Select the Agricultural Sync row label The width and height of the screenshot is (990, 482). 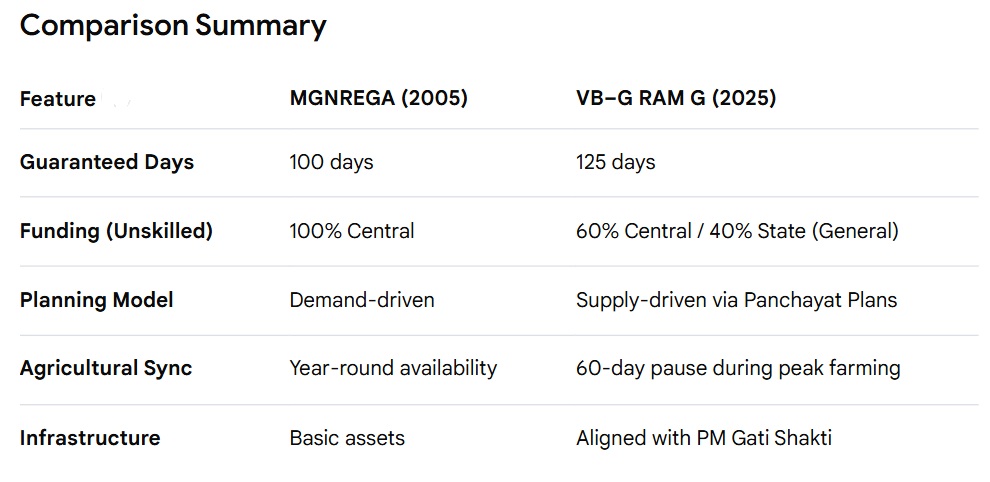[106, 368]
